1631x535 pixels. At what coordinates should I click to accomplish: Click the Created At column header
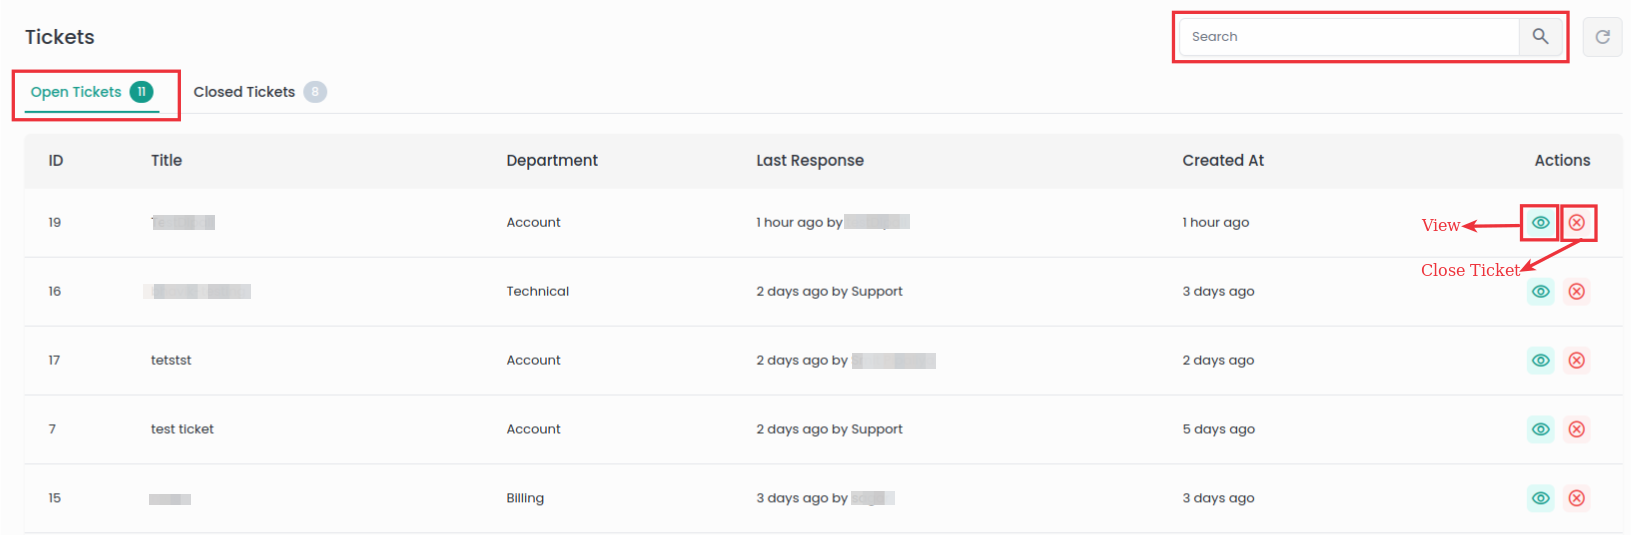(x=1222, y=161)
